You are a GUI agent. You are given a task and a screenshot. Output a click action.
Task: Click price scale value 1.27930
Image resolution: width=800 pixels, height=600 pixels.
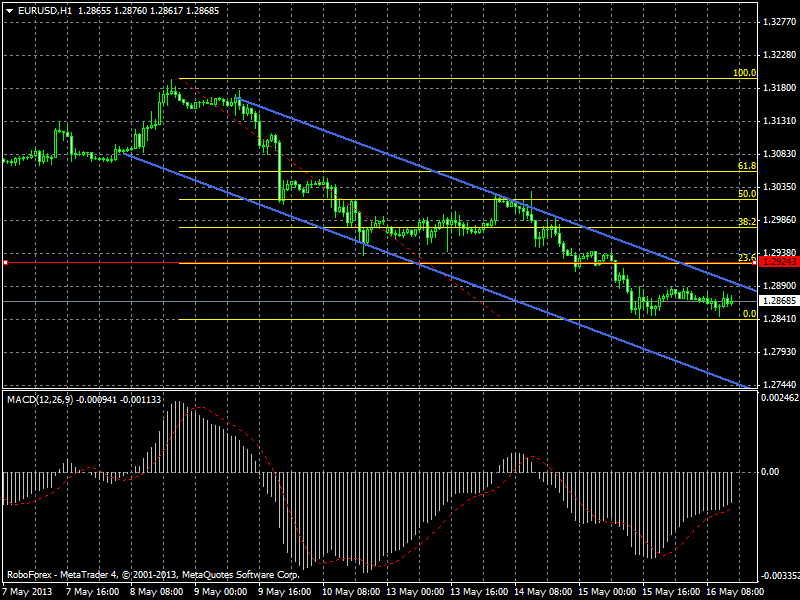780,352
